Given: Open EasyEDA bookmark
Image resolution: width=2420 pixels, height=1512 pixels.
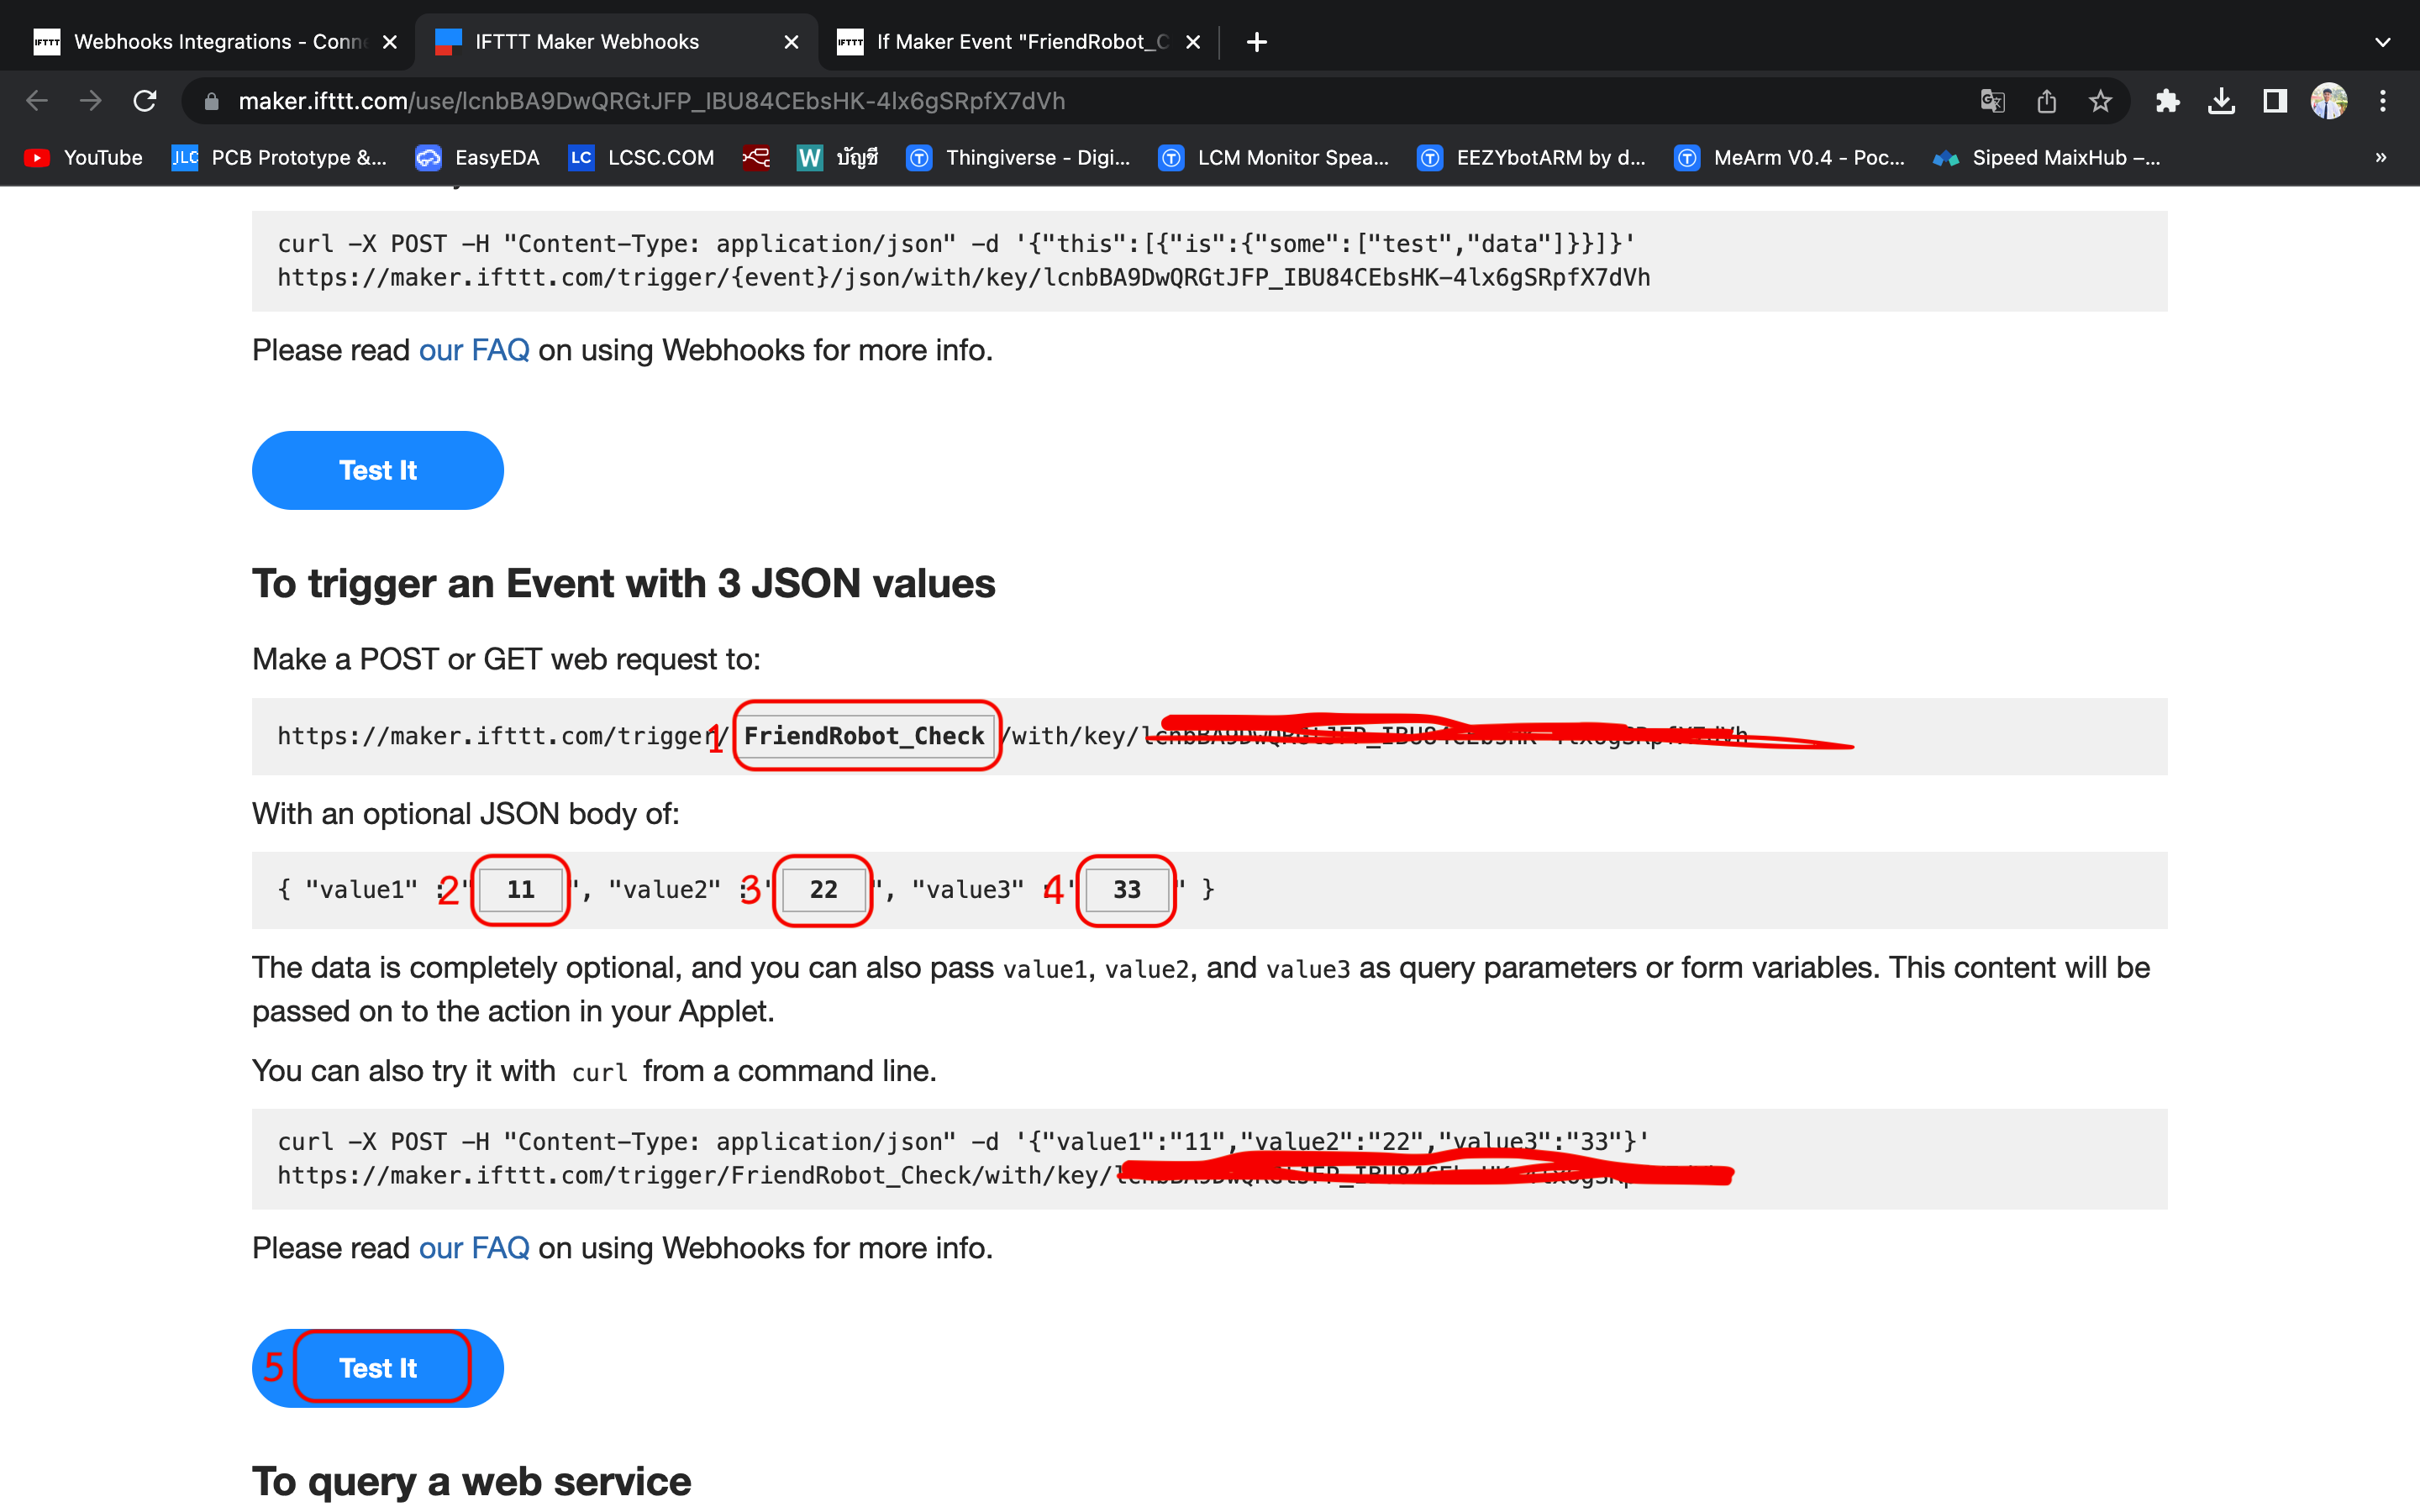Looking at the screenshot, I should pyautogui.click(x=477, y=157).
